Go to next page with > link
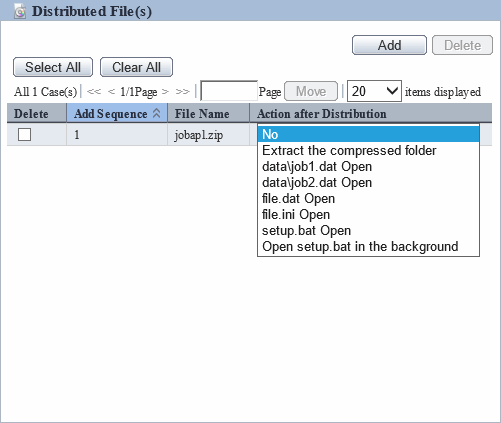Image resolution: width=501 pixels, height=423 pixels. 165,91
